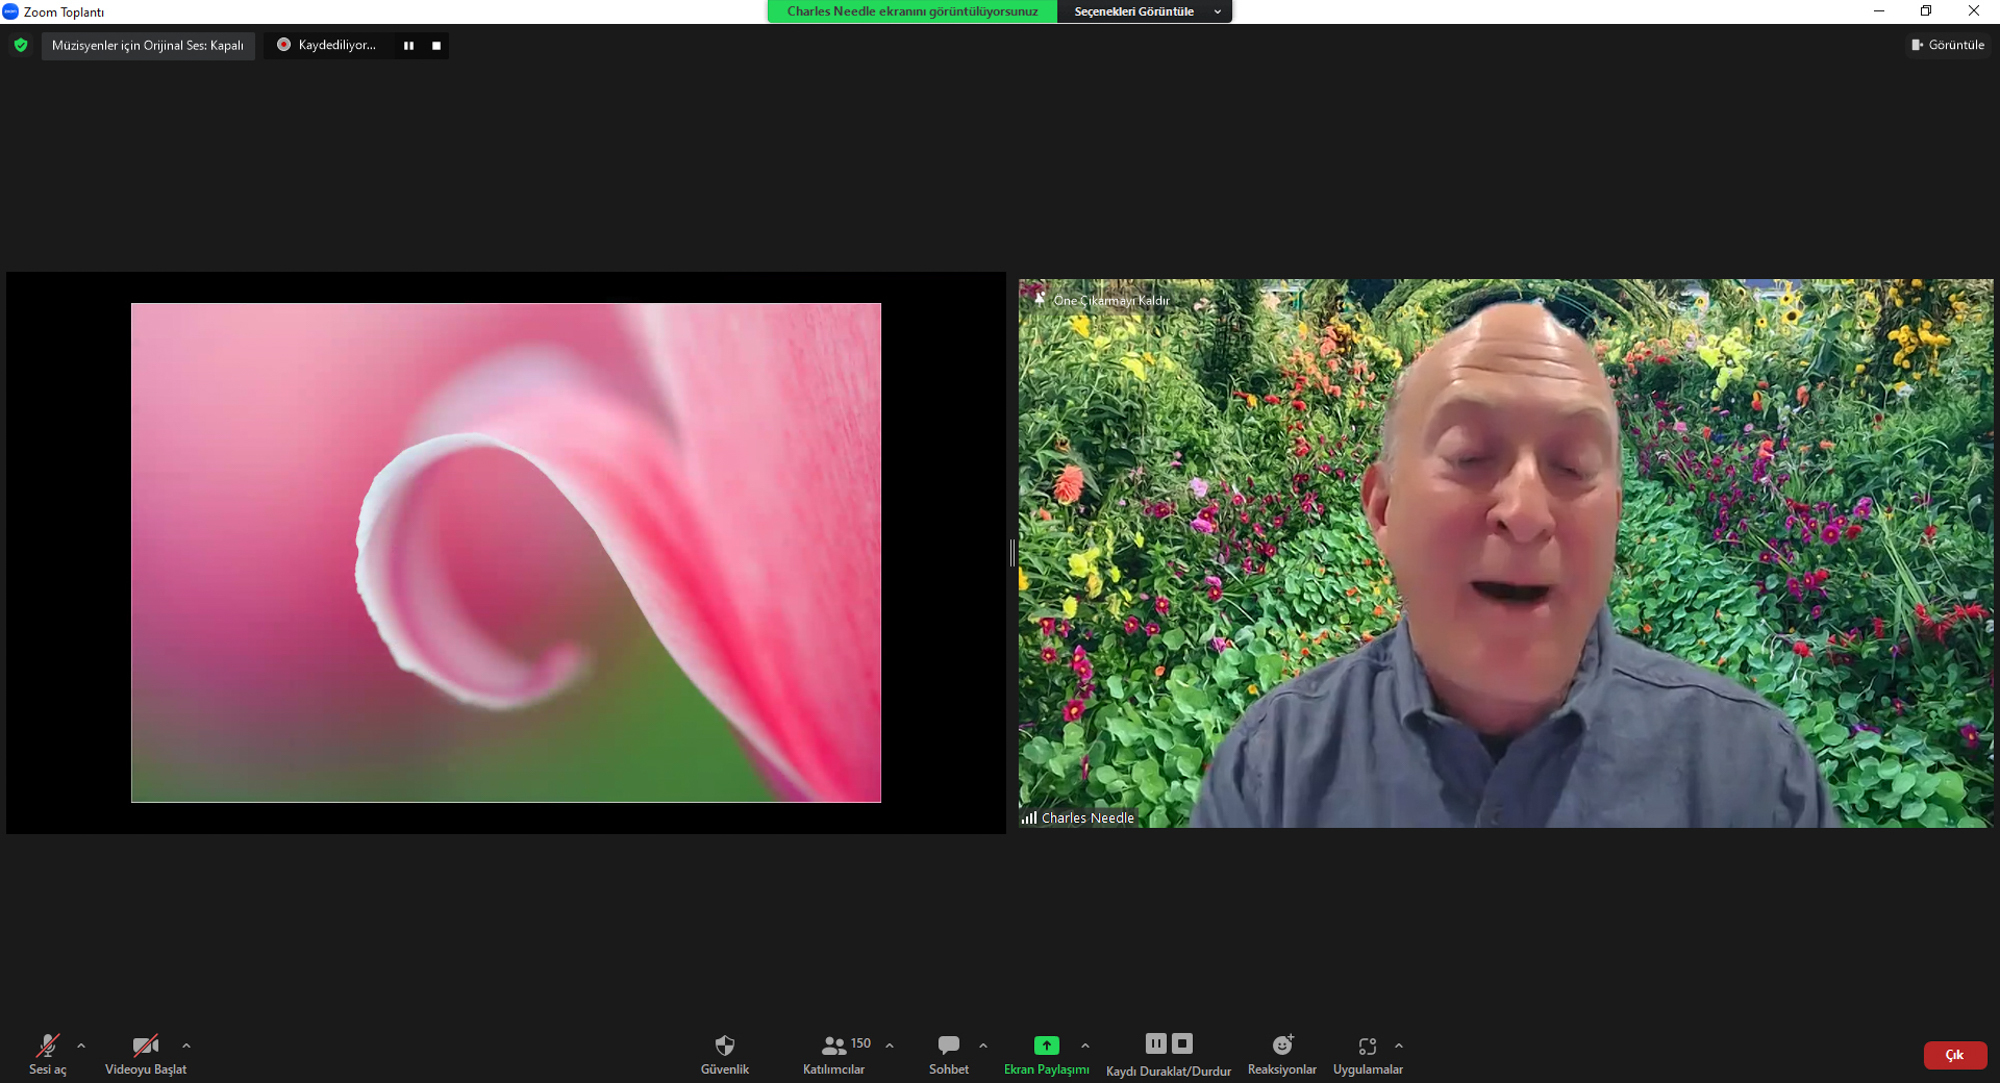Expand chat options arrow next to Sohbet
This screenshot has width=2000, height=1083.
983,1046
